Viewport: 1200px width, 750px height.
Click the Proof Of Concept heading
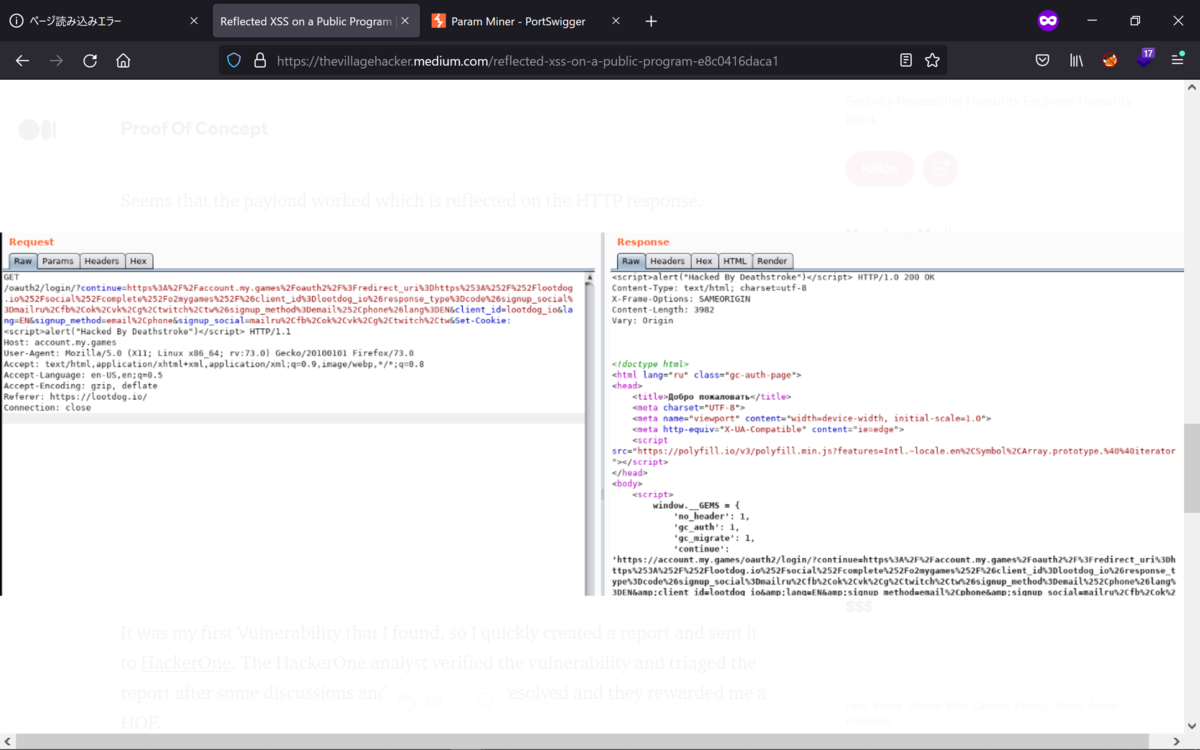[x=194, y=129]
